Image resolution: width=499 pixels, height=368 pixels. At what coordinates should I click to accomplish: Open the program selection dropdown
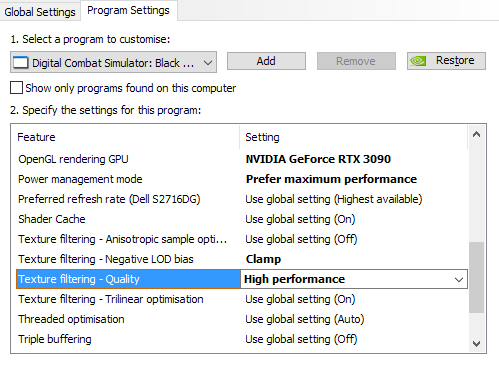click(x=113, y=62)
